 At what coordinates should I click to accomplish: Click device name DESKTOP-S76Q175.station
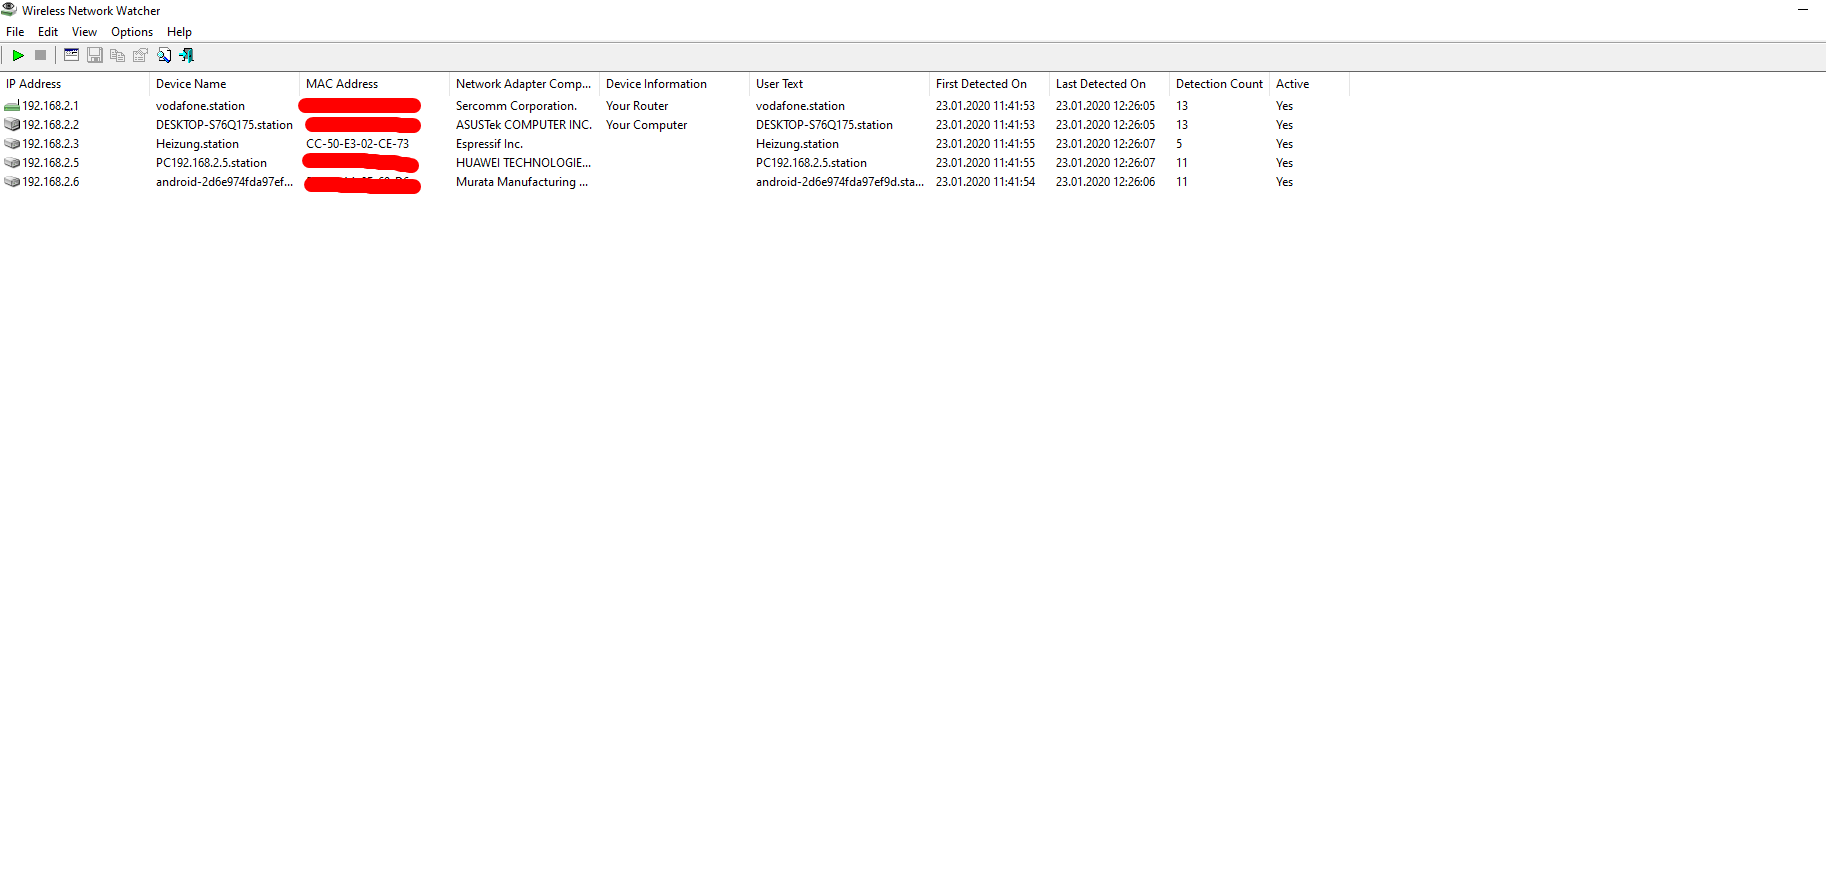pyautogui.click(x=224, y=125)
